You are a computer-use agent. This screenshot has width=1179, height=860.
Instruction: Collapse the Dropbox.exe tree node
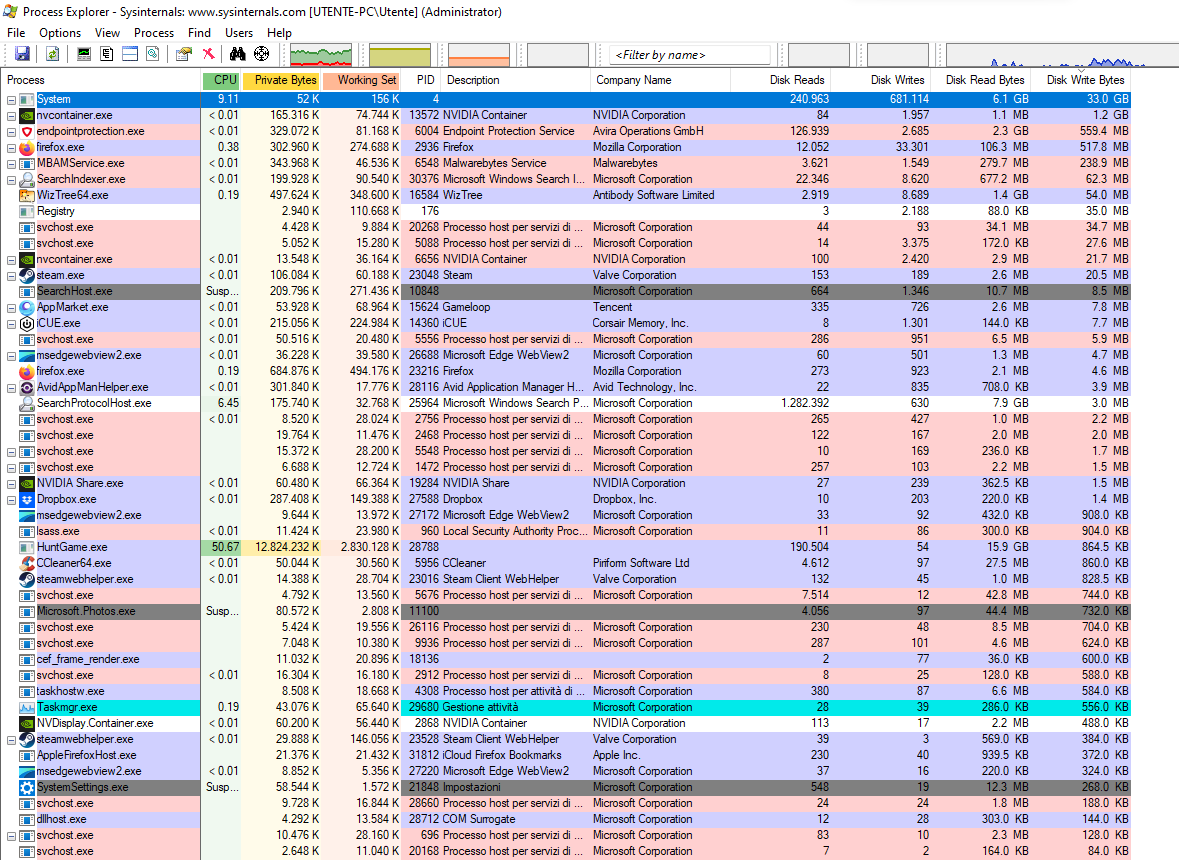click(11, 500)
